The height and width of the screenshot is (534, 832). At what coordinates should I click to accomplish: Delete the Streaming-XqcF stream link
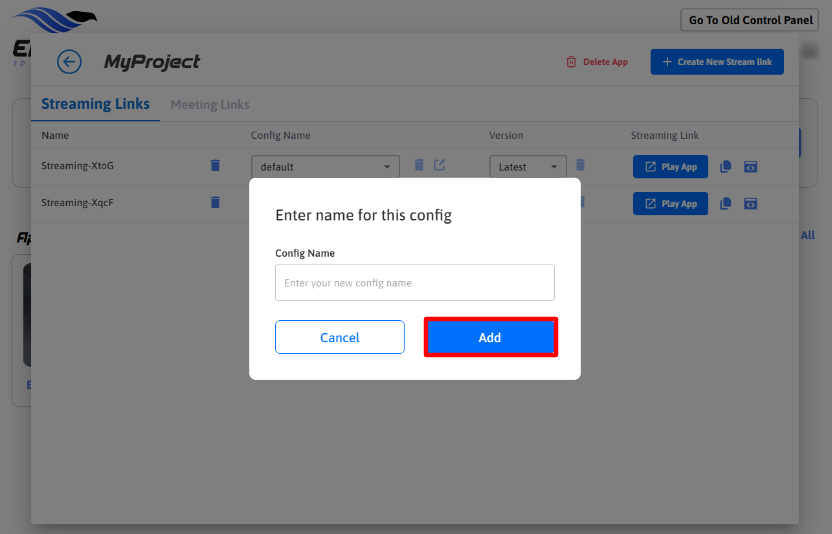pos(215,203)
